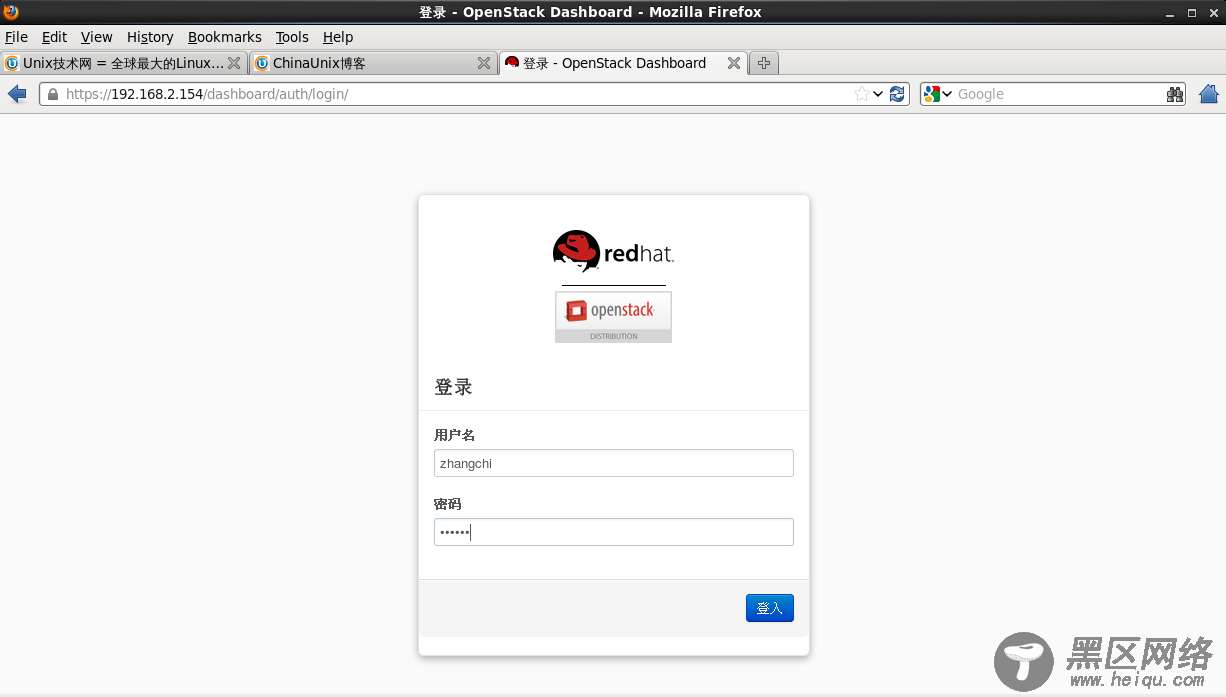This screenshot has height=697, width=1226.
Task: Open the URL history dropdown arrow
Action: point(878,94)
